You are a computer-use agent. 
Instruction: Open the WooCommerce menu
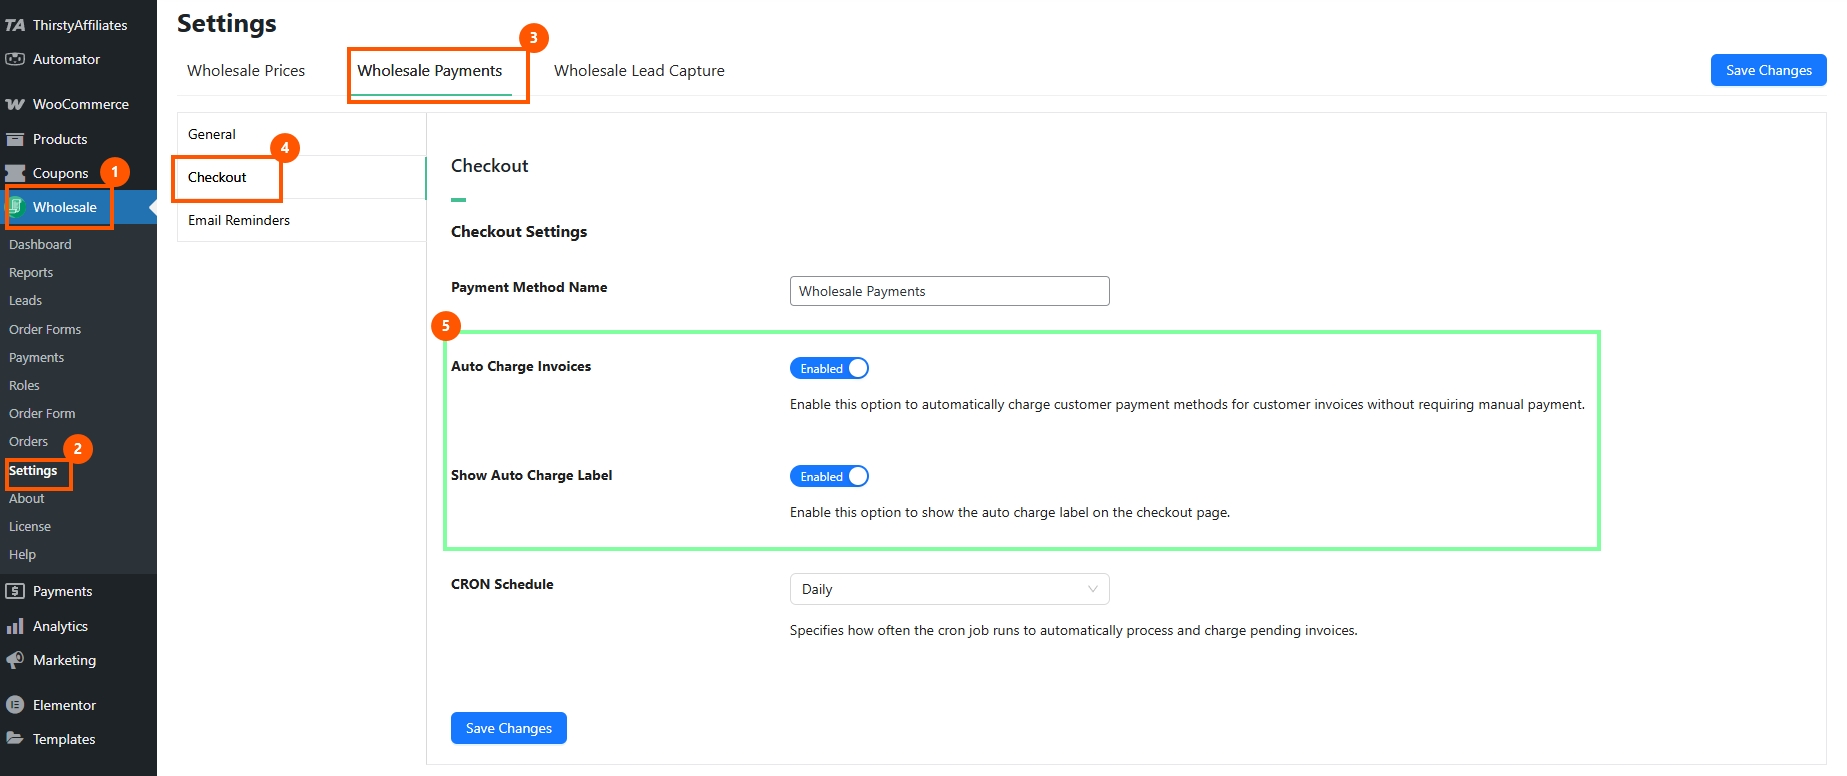click(78, 104)
